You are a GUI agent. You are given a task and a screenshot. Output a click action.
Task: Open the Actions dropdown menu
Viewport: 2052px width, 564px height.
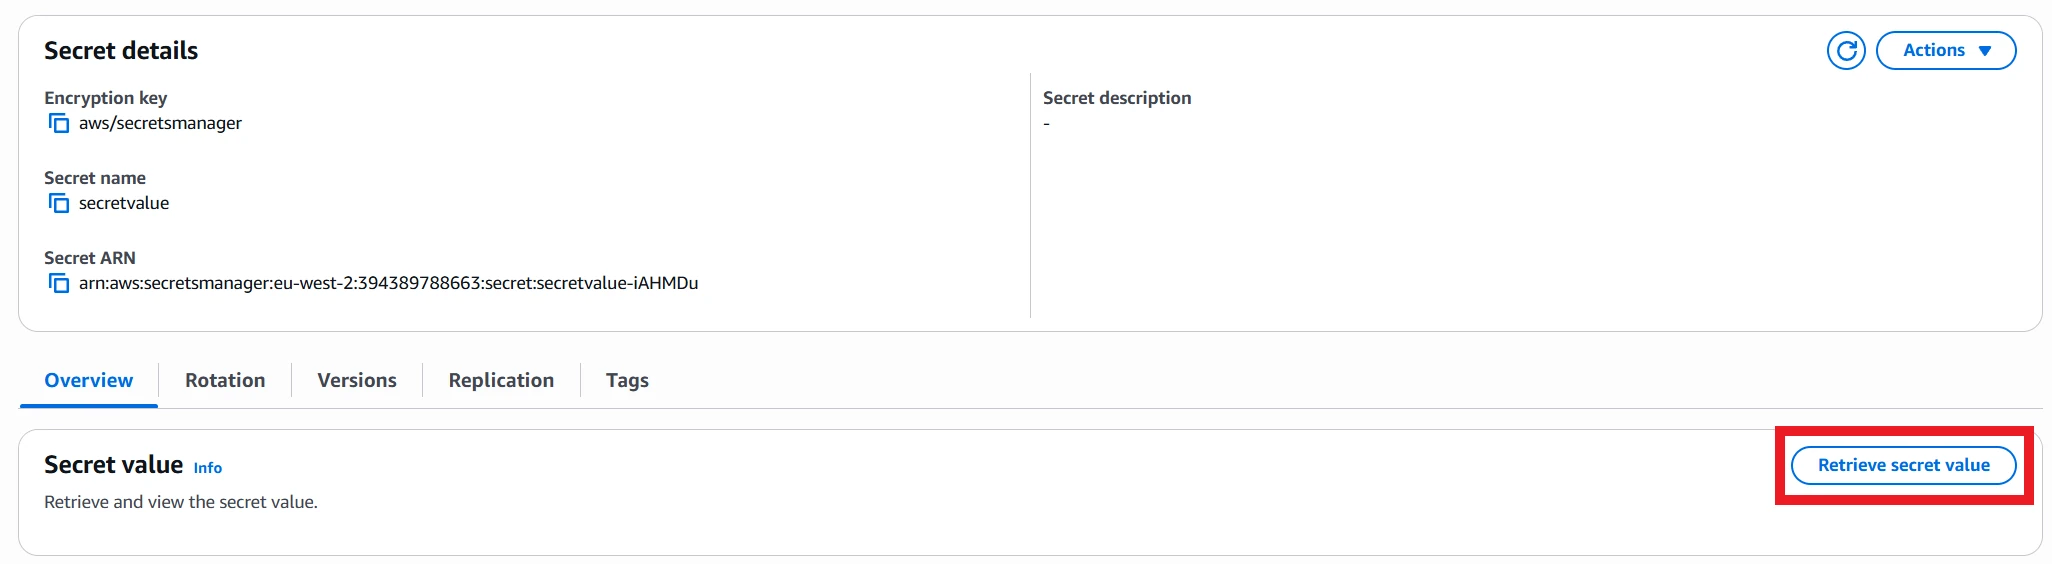1945,50
